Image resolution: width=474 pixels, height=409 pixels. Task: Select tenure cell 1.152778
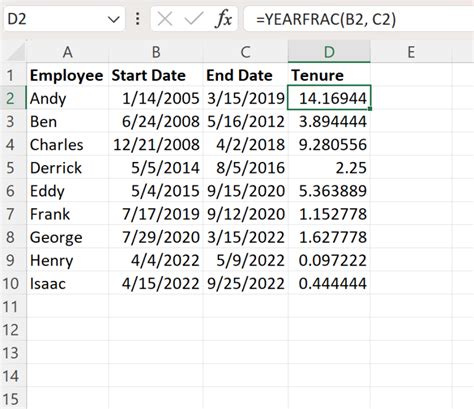(x=329, y=214)
